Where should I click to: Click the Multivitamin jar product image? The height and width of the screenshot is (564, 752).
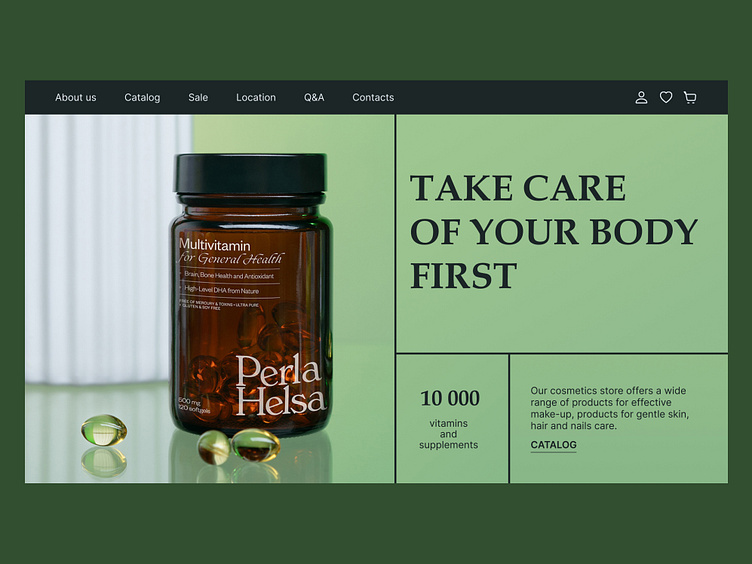coord(251,294)
